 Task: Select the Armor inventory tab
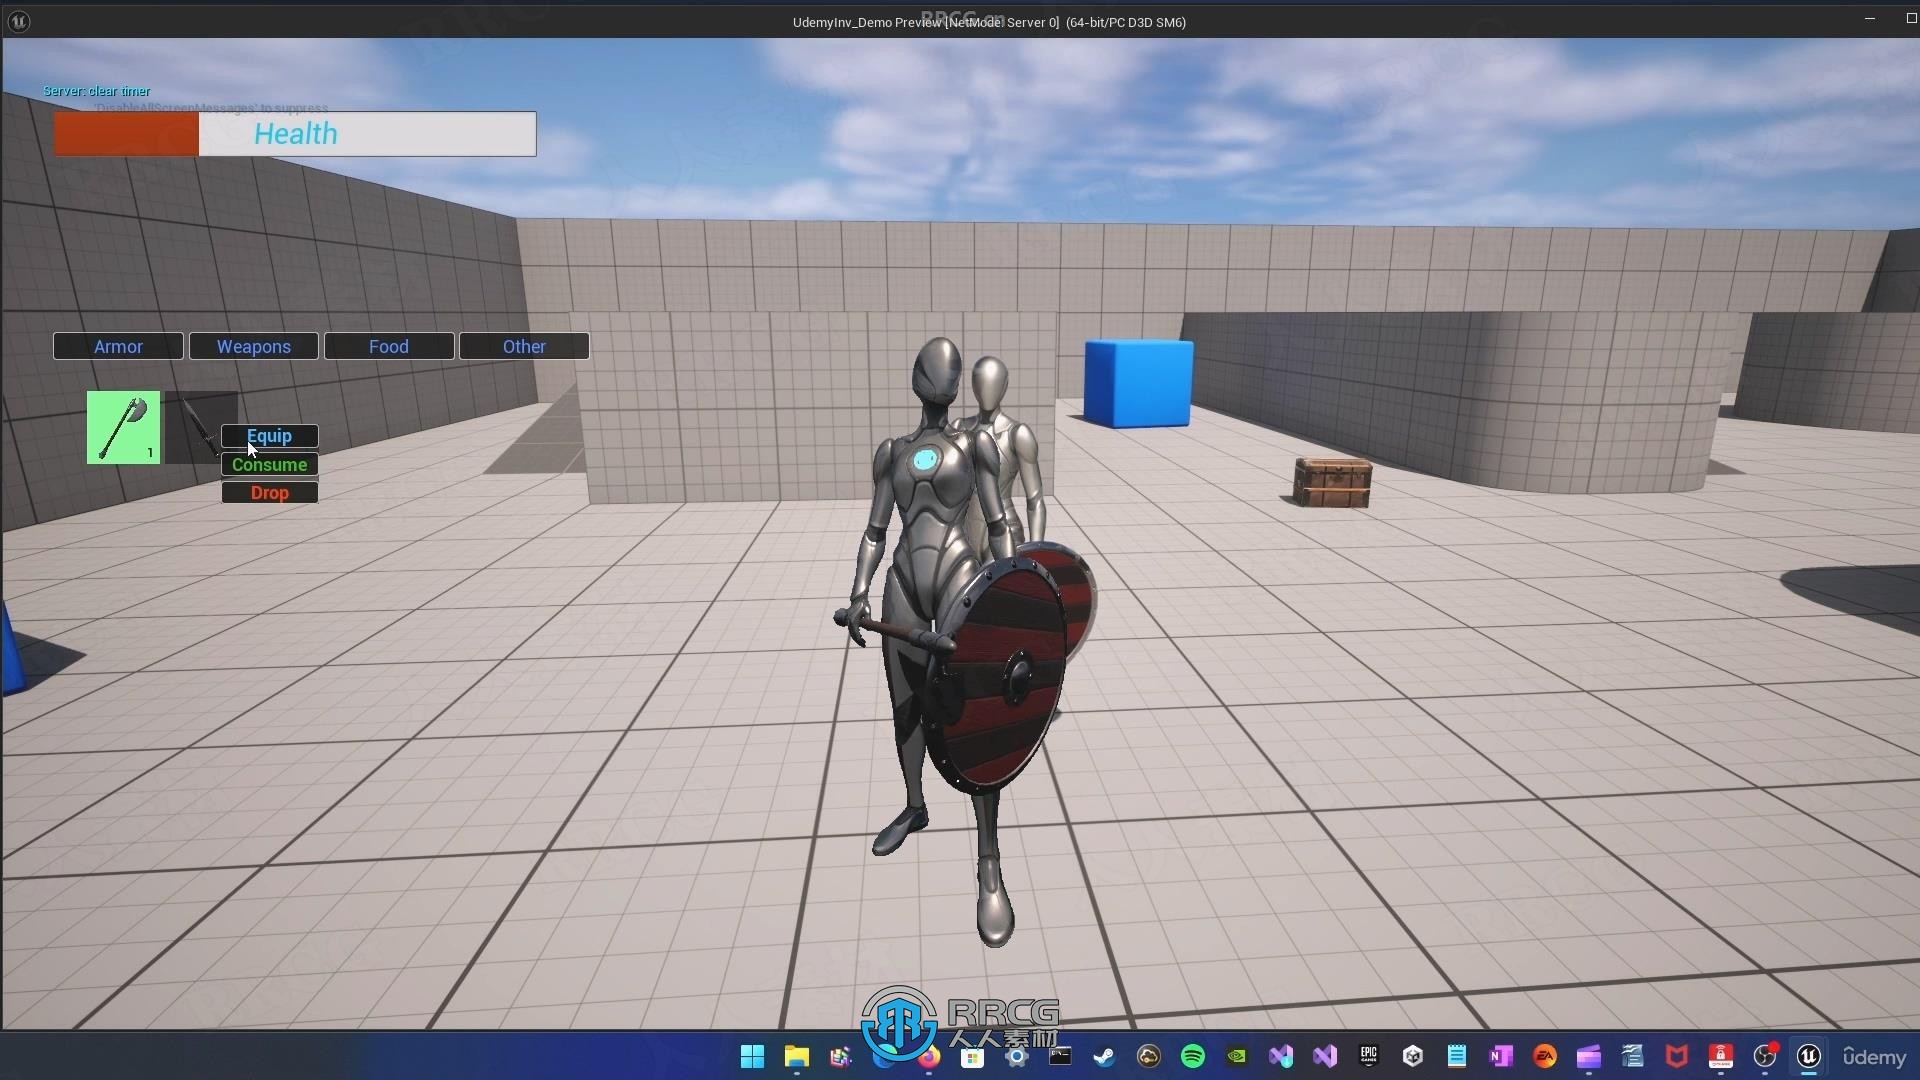pos(117,345)
